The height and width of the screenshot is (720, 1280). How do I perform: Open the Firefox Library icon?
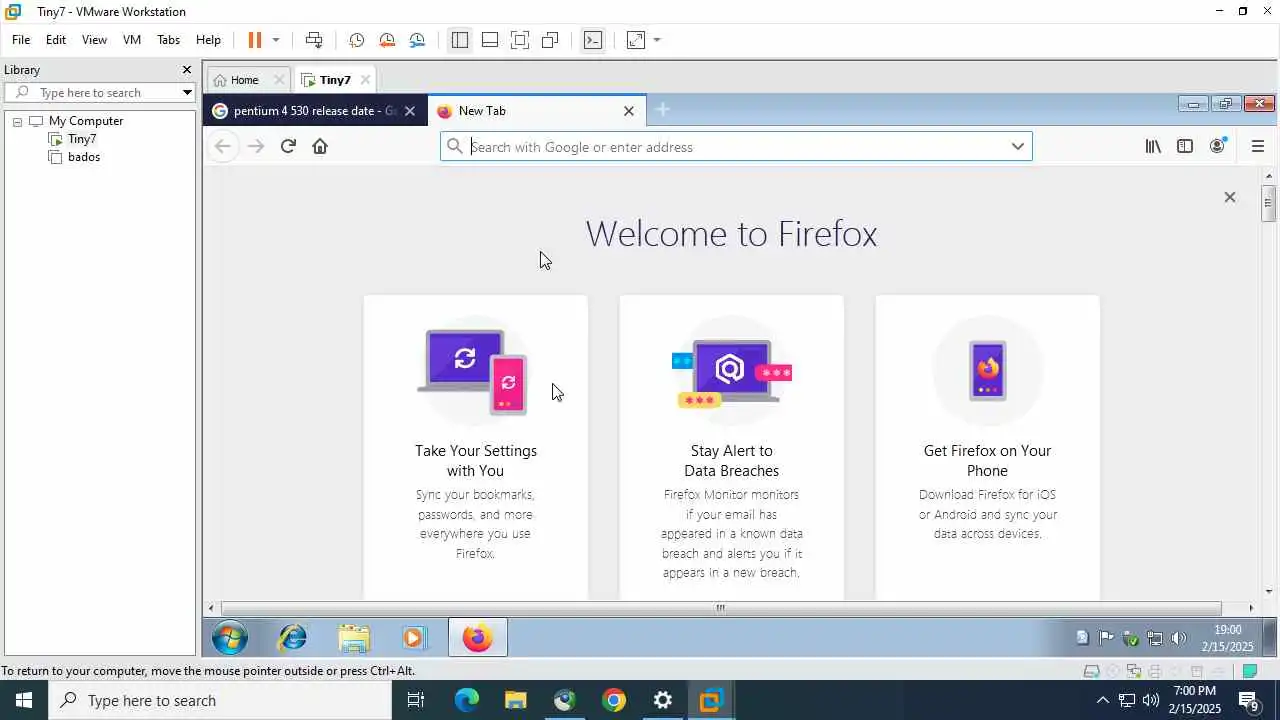(1153, 146)
